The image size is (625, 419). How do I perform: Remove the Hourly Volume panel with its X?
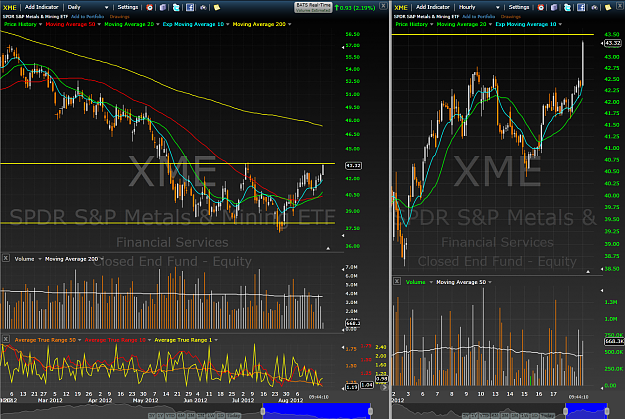[x=397, y=281]
